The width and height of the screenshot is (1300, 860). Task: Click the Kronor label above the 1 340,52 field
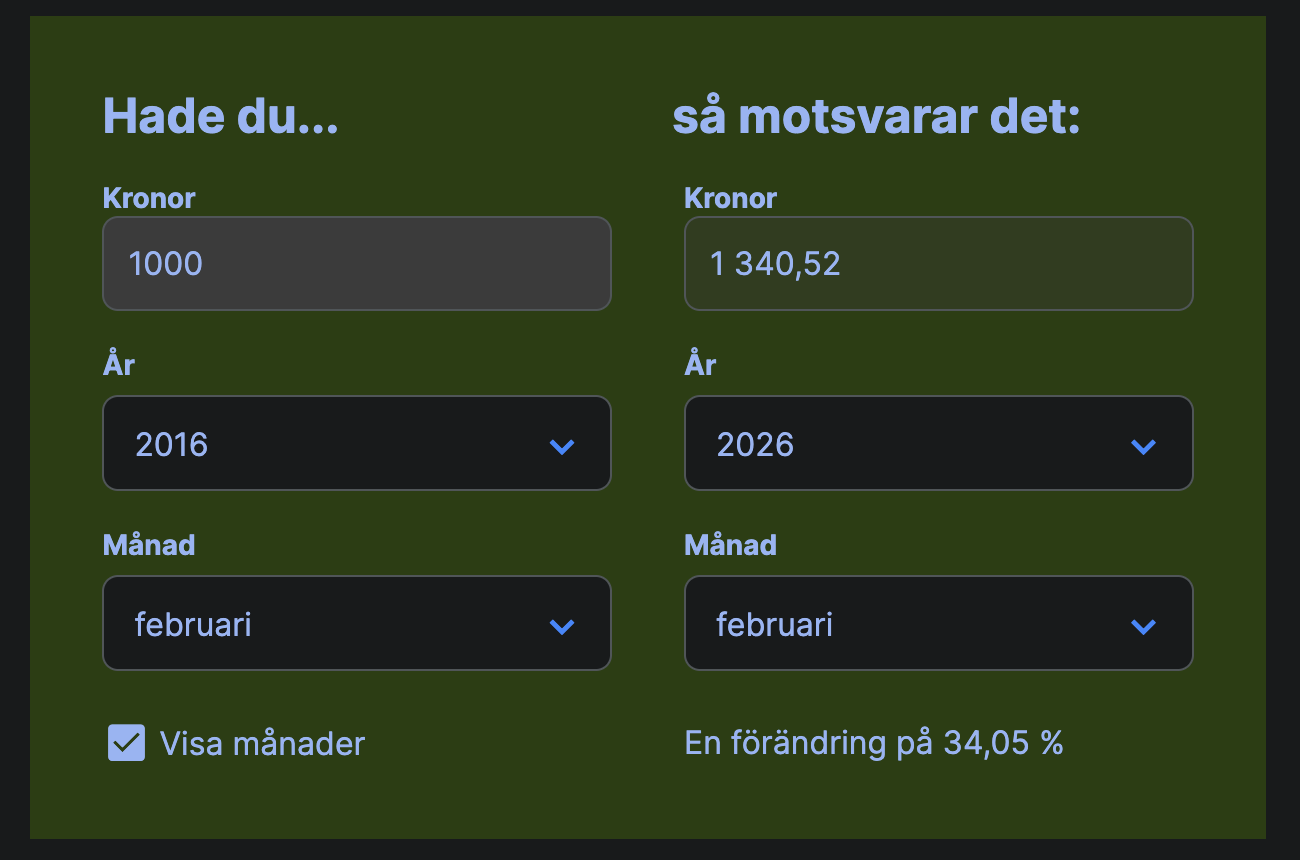730,198
